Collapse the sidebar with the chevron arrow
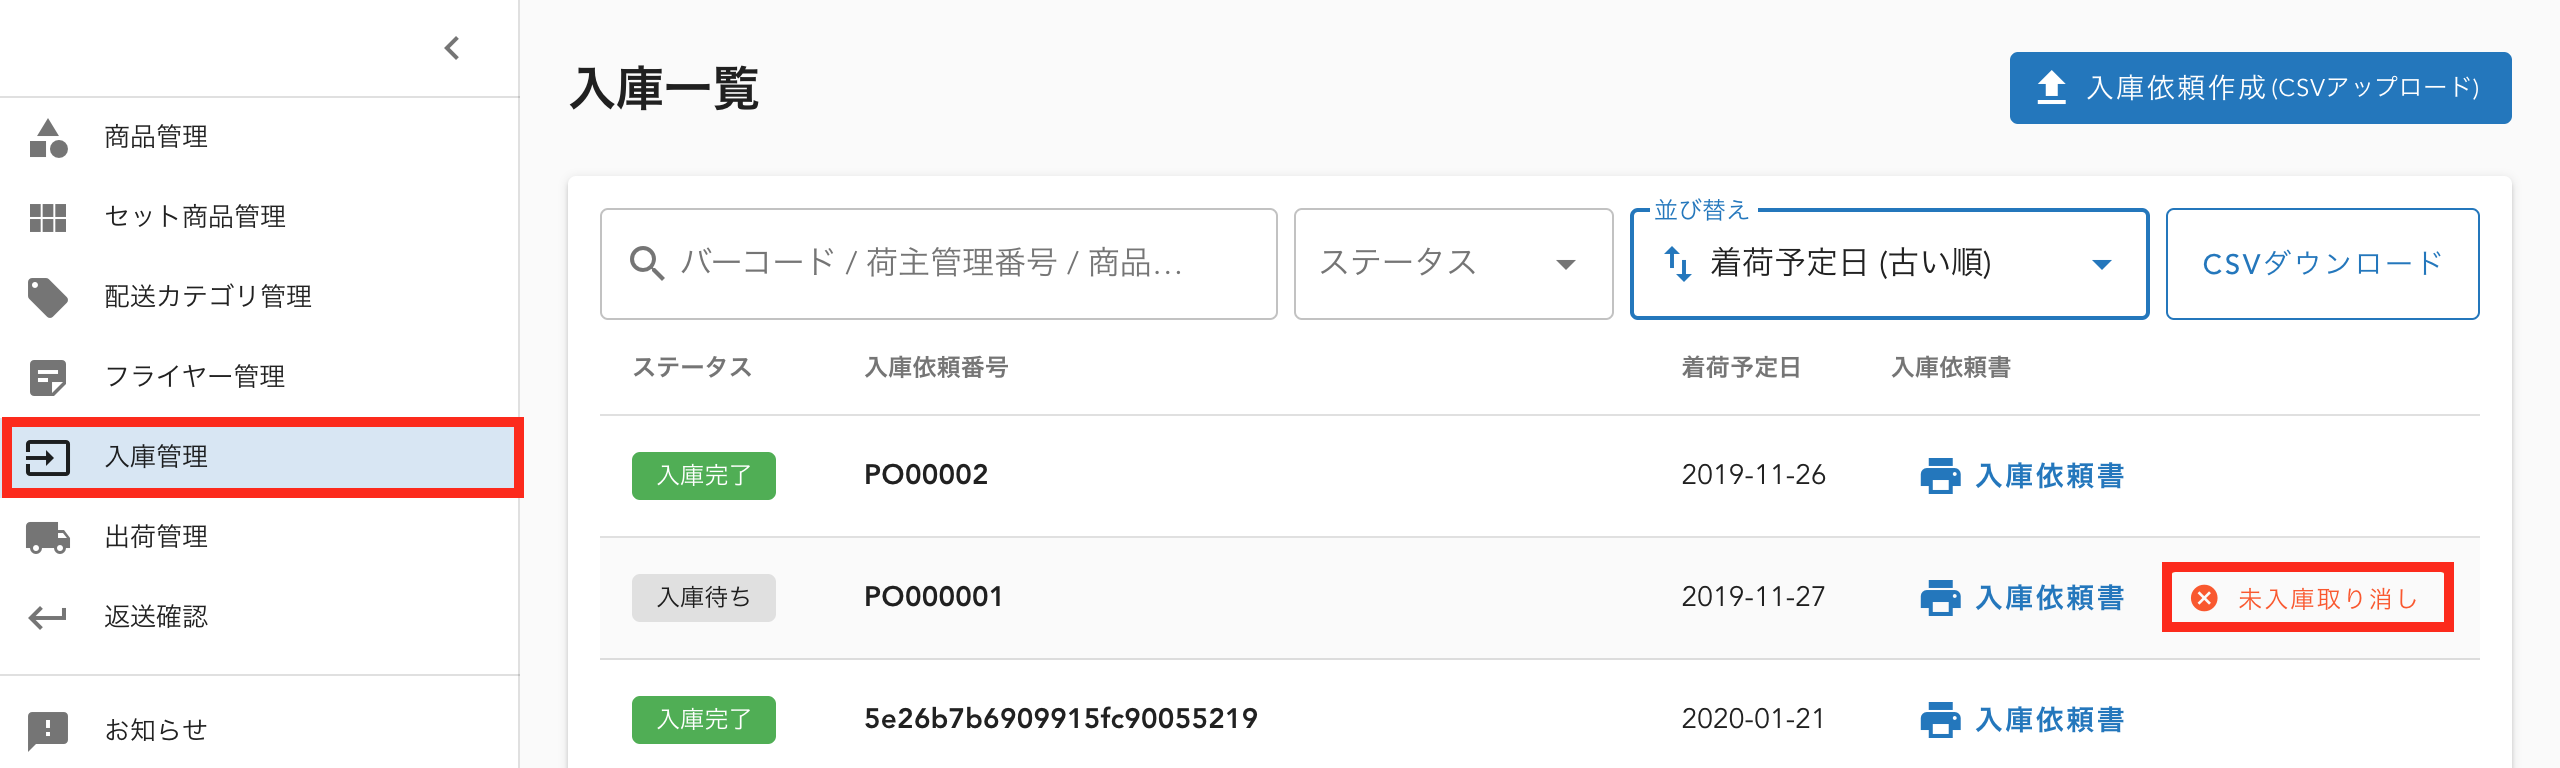The image size is (2560, 768). [x=452, y=48]
